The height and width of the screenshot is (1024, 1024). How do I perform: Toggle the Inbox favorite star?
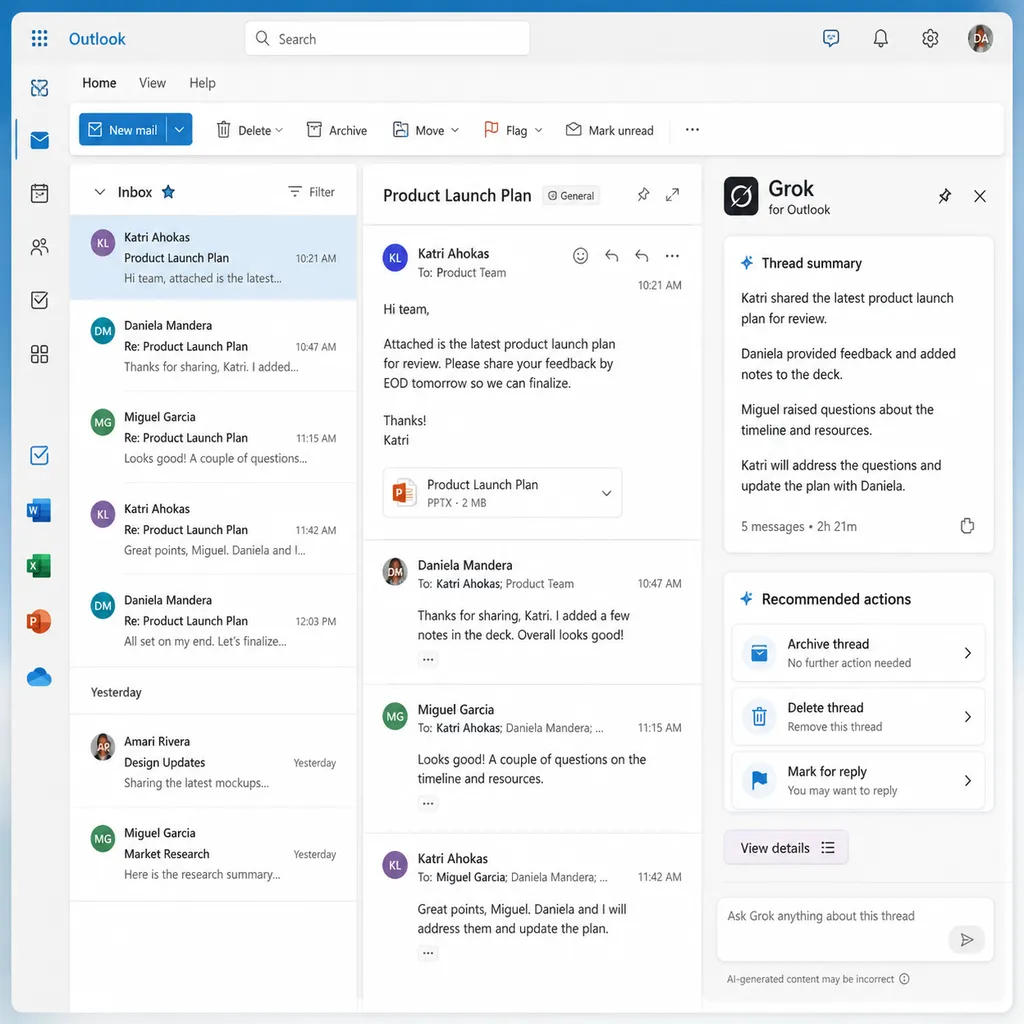[x=168, y=192]
